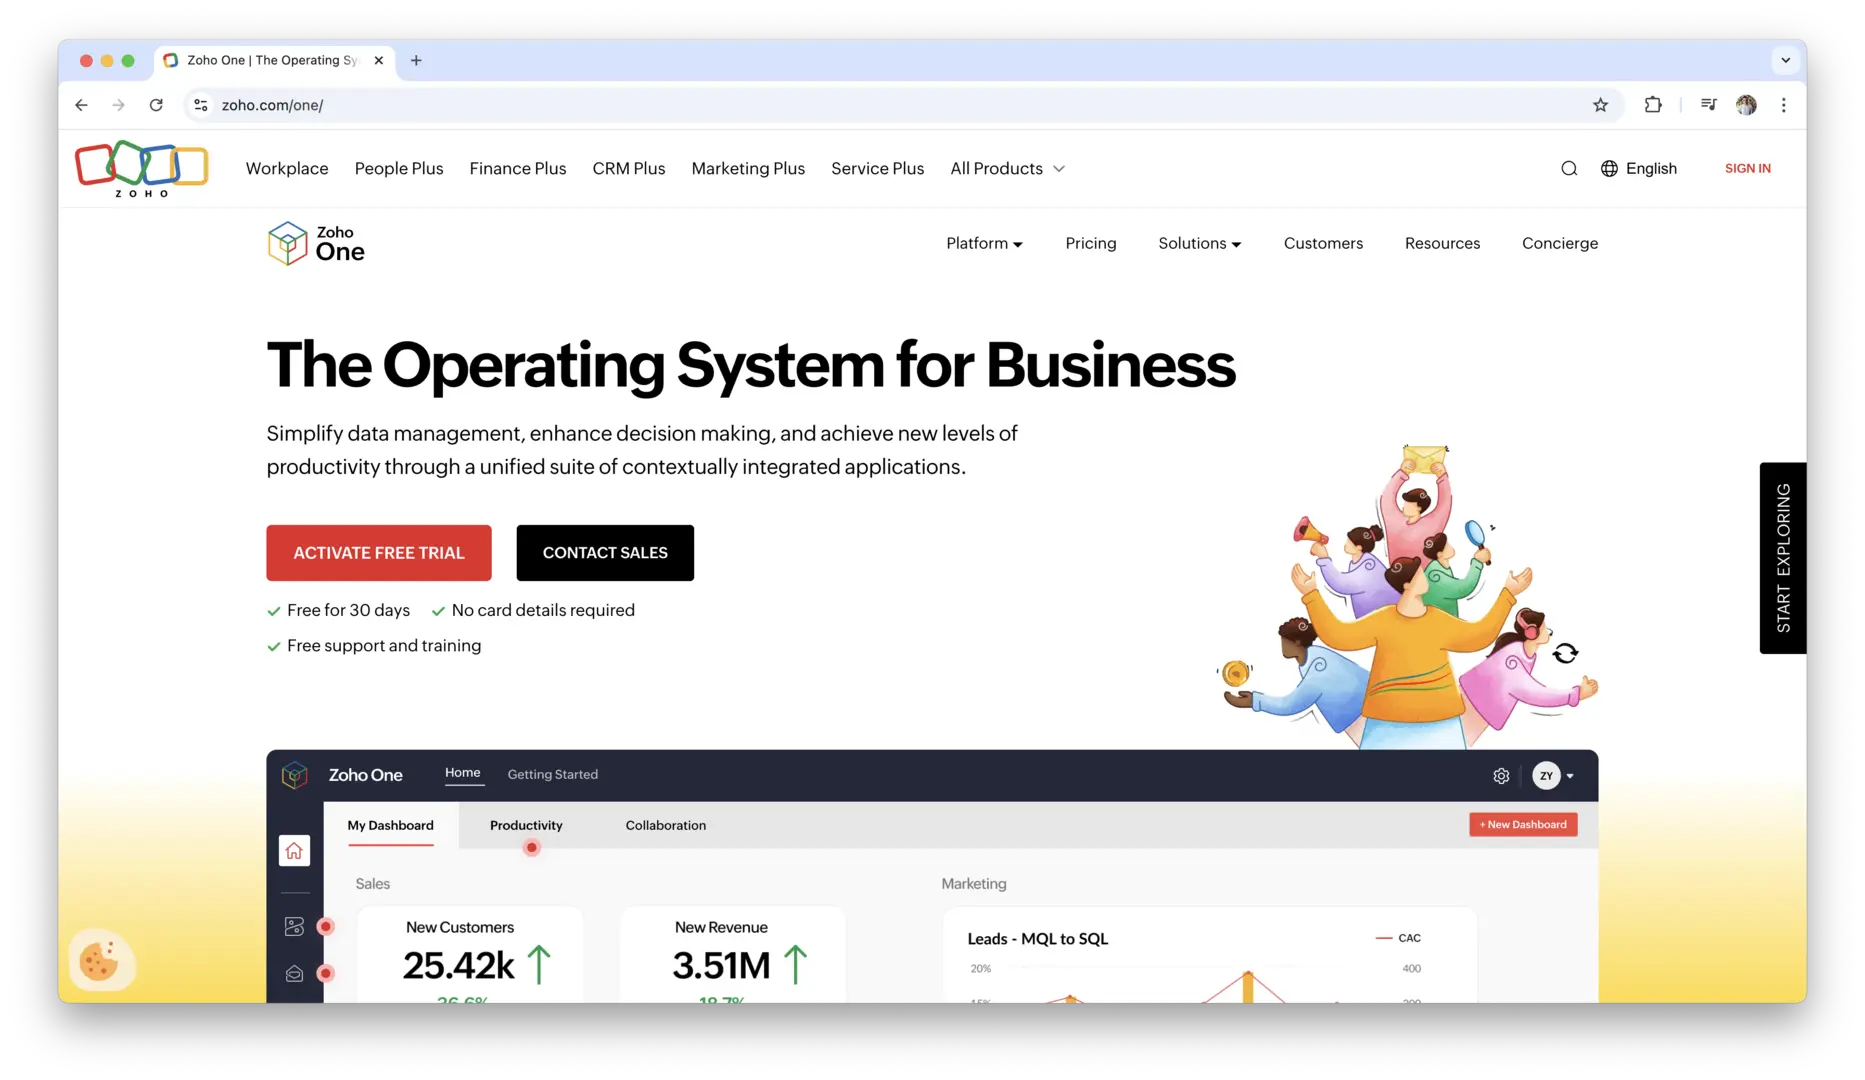
Task: Click the "Marketing" section label
Action: coord(974,884)
